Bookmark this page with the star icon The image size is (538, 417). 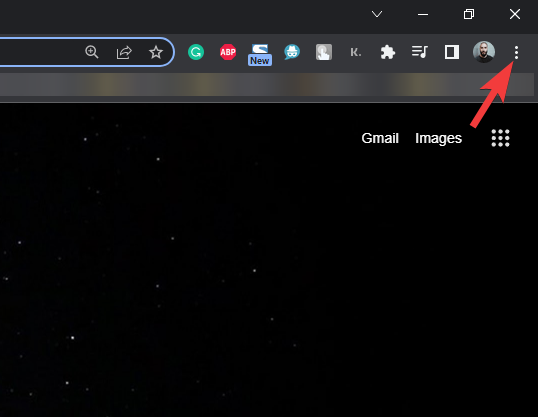[x=156, y=52]
